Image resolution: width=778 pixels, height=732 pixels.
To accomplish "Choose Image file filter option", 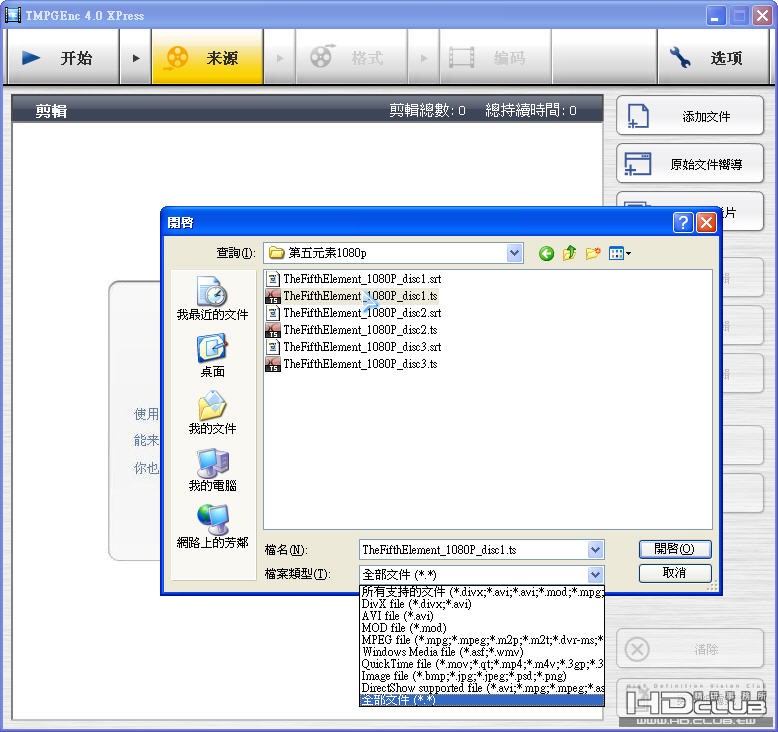I will tap(482, 676).
